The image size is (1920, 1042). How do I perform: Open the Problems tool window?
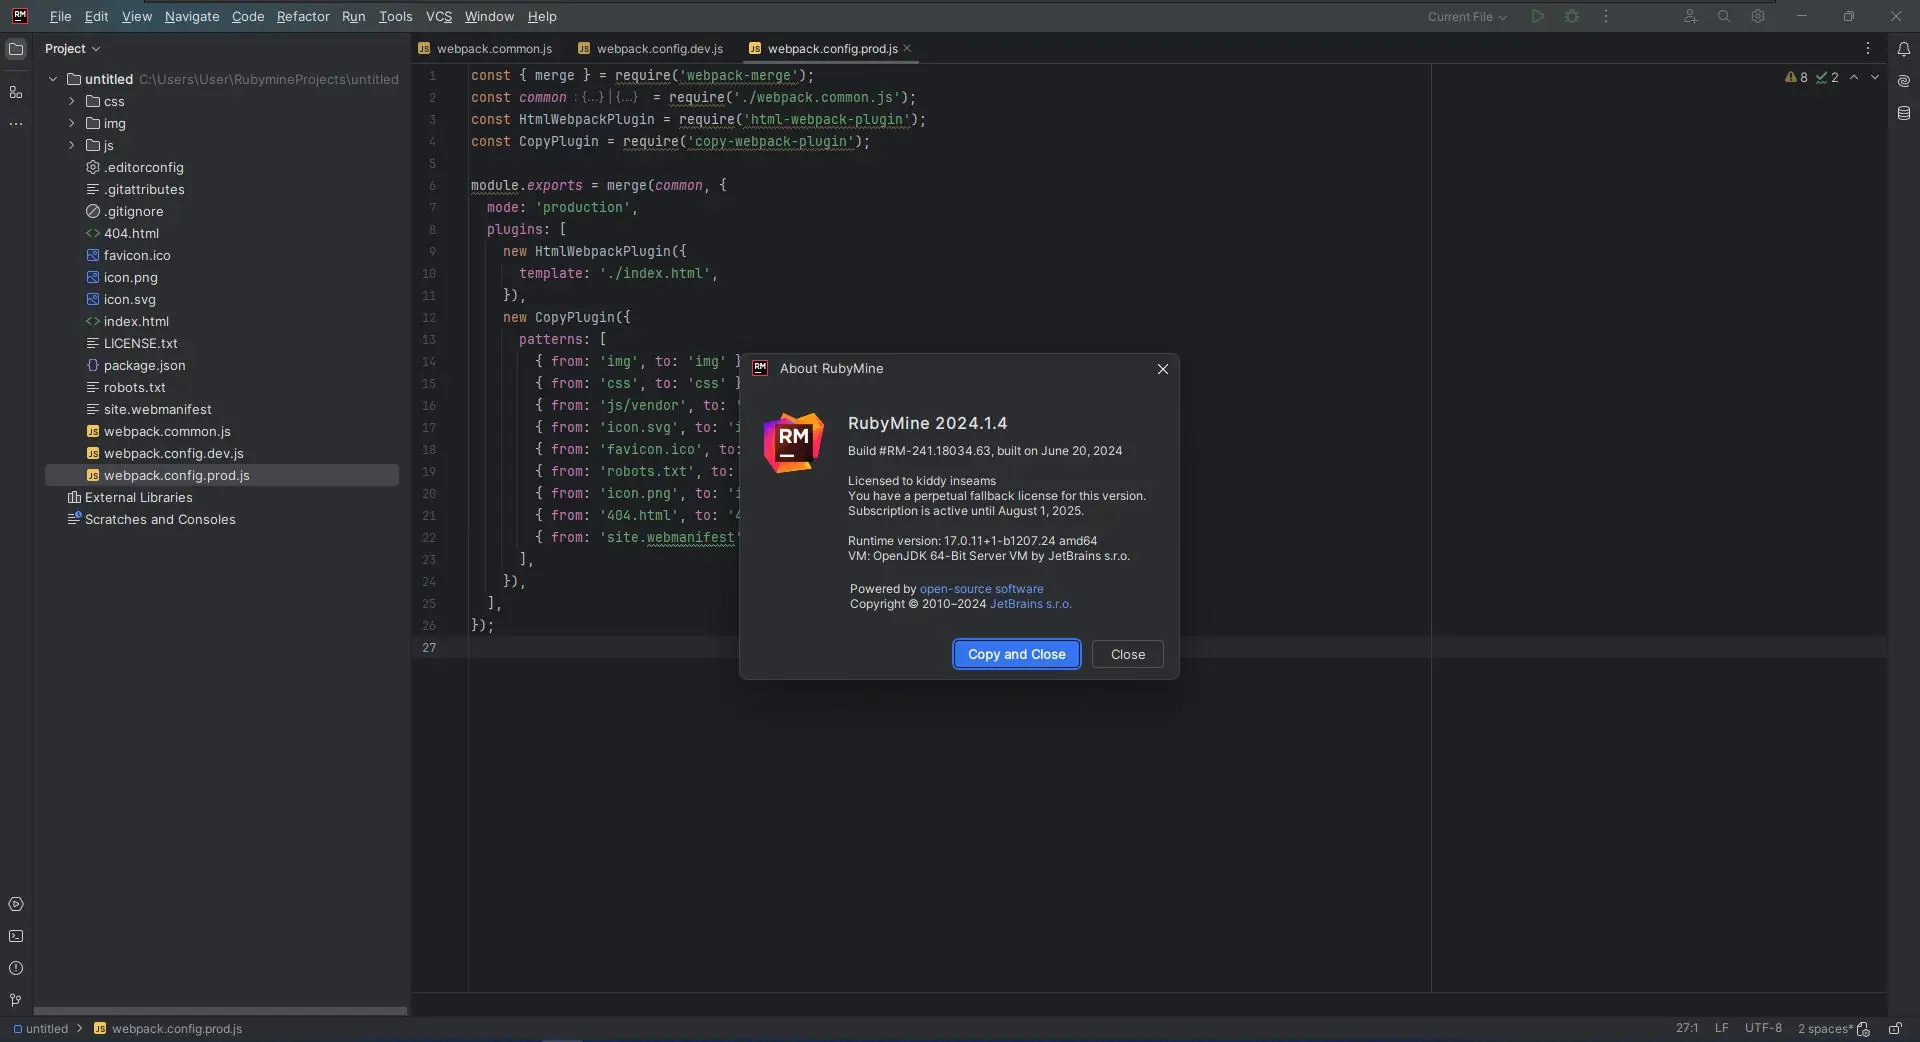(x=16, y=969)
